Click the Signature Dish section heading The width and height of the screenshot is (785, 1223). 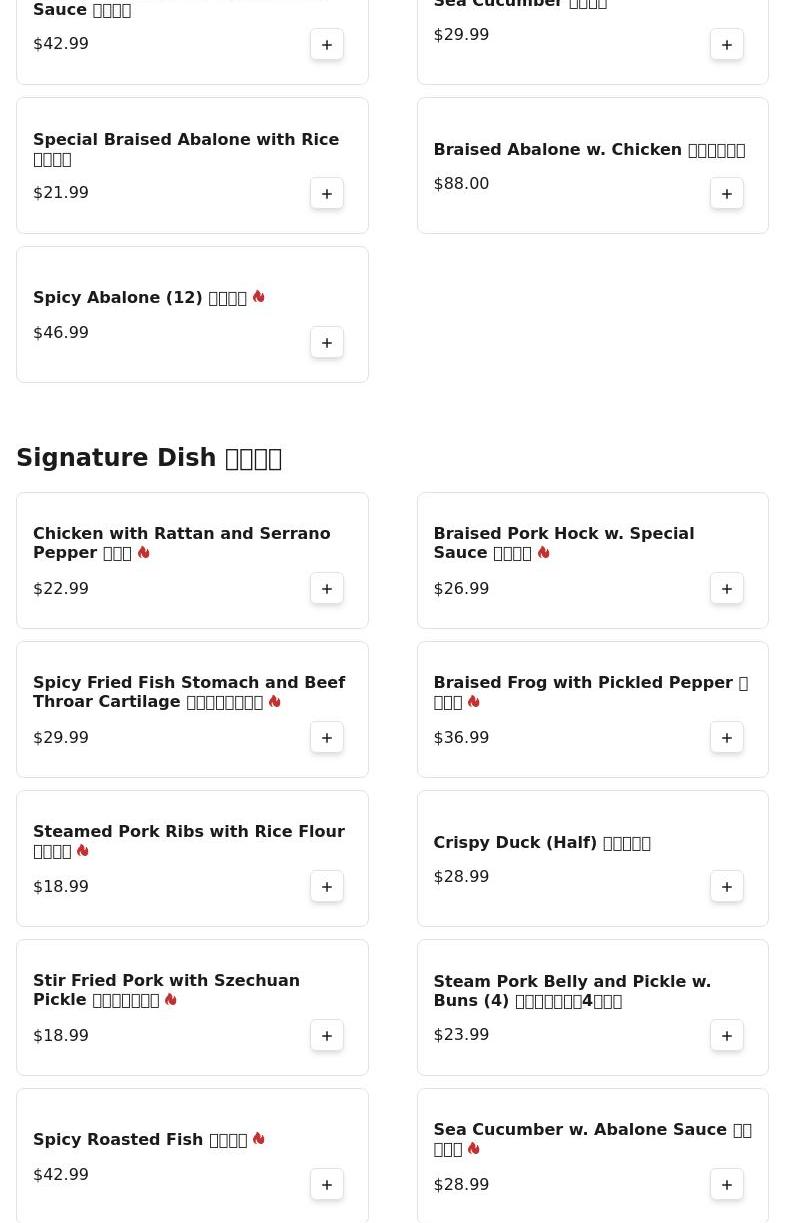[149, 458]
